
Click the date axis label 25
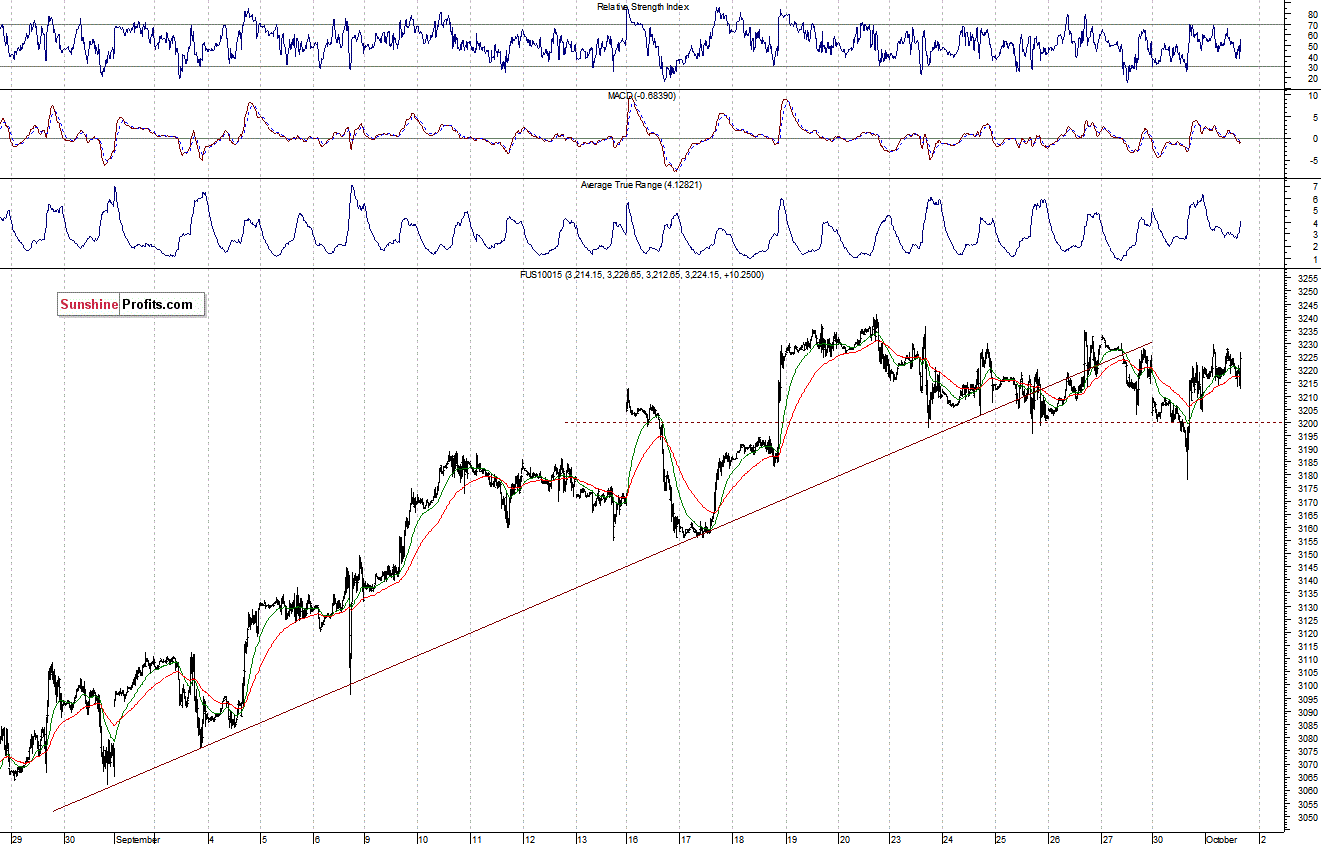[1000, 839]
